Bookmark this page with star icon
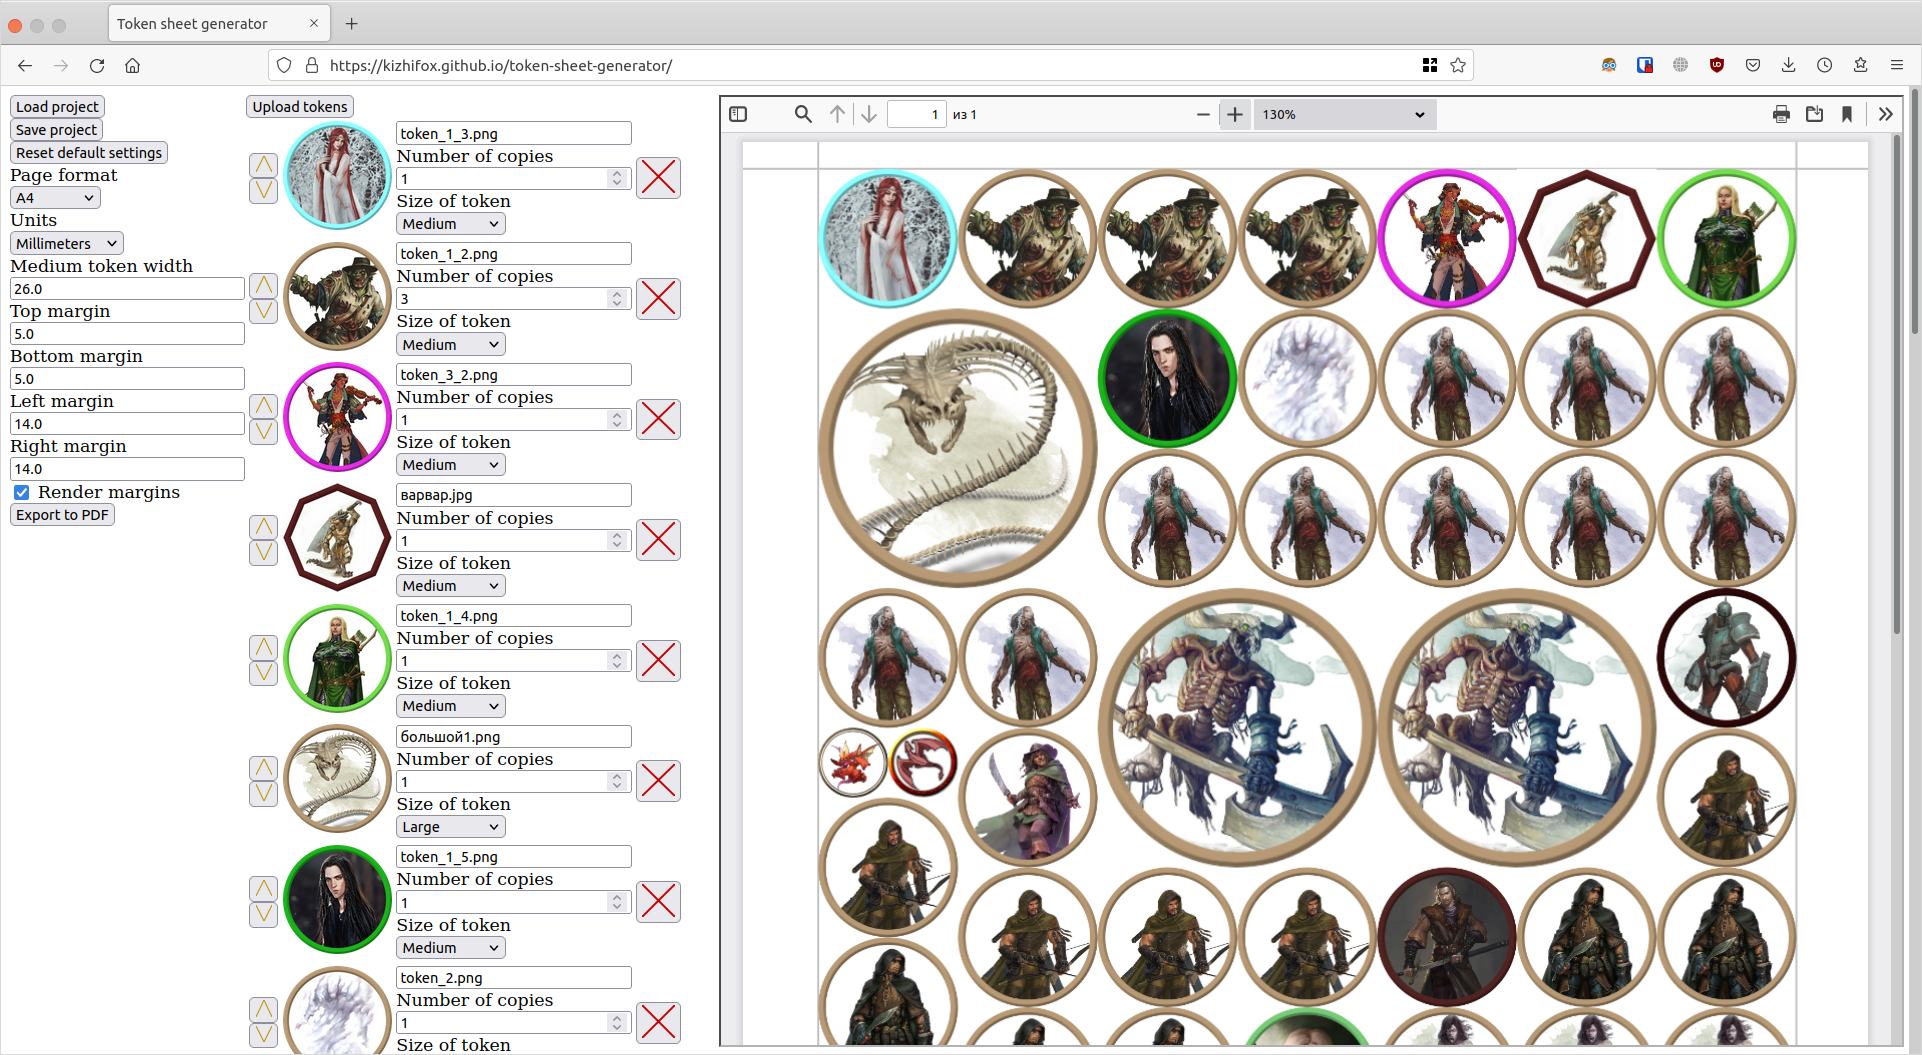This screenshot has height=1055, width=1922. [x=1458, y=65]
